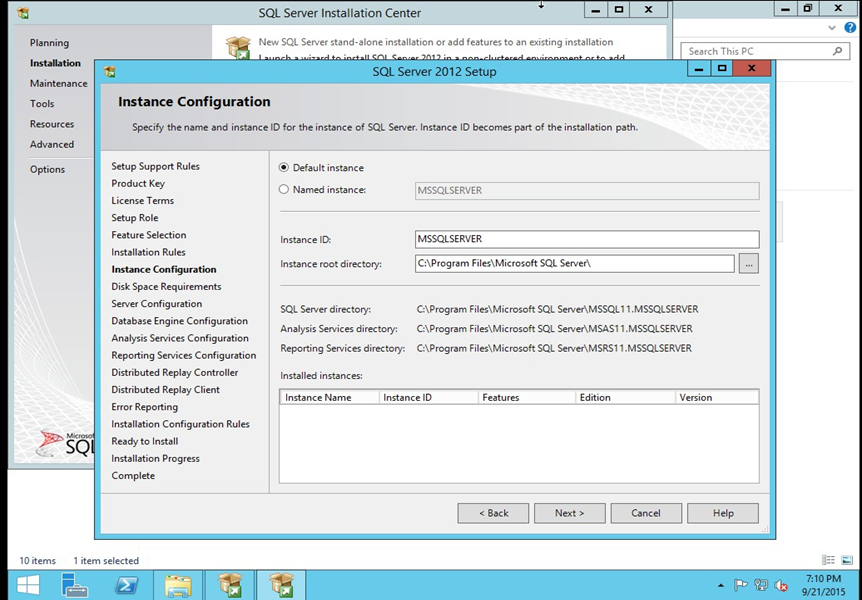
Task: Click the network icon in system tray
Action: 761,585
